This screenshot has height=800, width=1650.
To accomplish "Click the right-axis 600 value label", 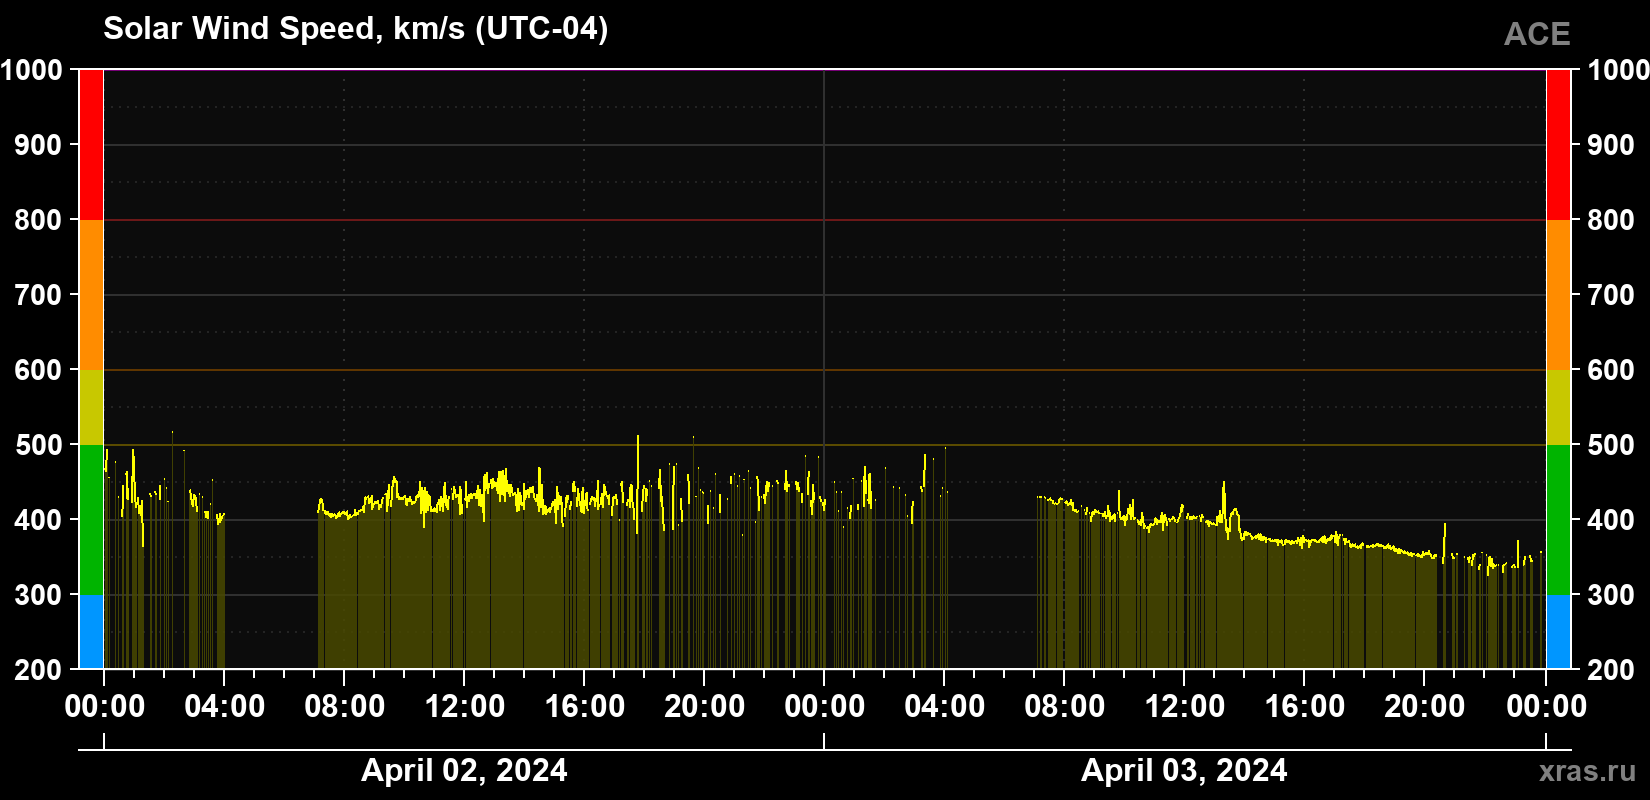I will click(1611, 370).
